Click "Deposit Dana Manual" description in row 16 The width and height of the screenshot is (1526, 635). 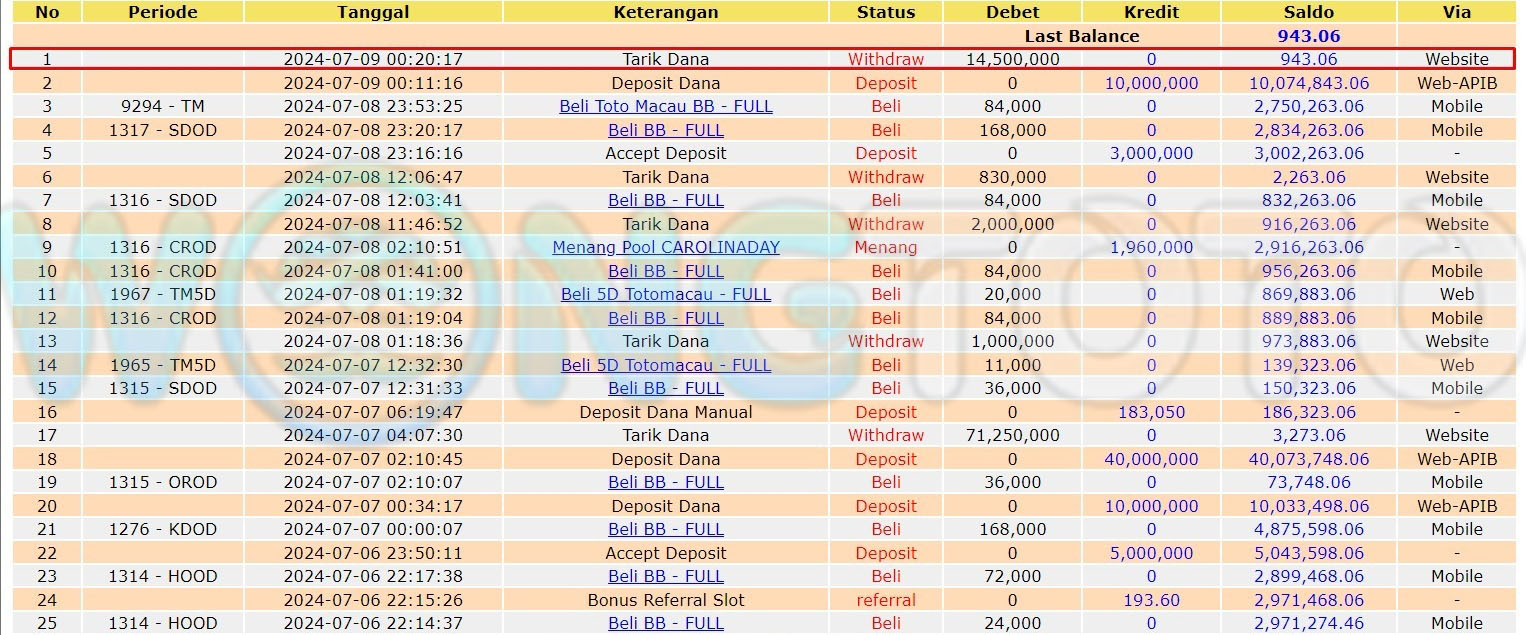coord(665,412)
